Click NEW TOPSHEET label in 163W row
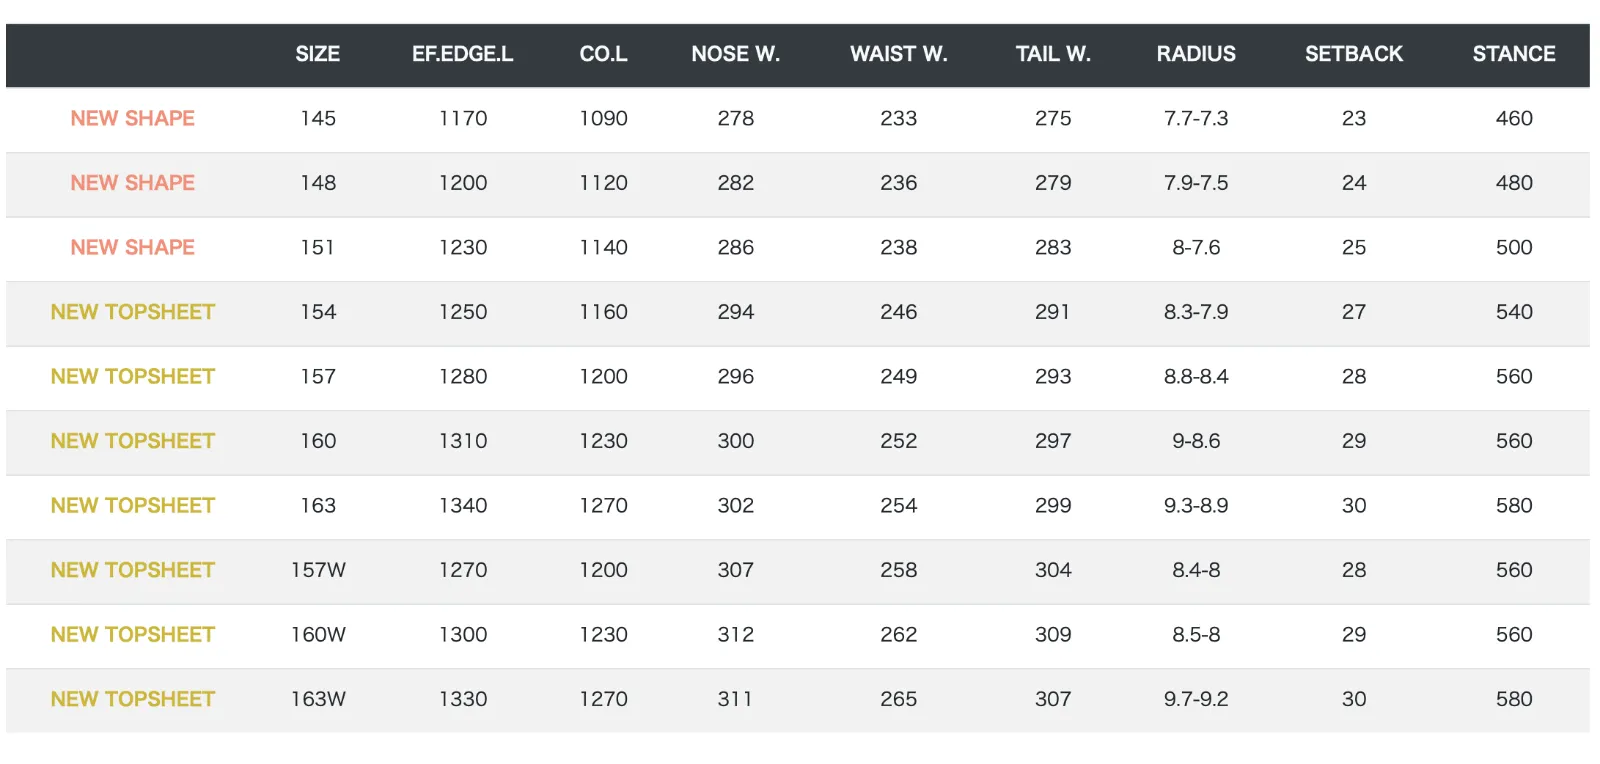The width and height of the screenshot is (1600, 764). [132, 699]
